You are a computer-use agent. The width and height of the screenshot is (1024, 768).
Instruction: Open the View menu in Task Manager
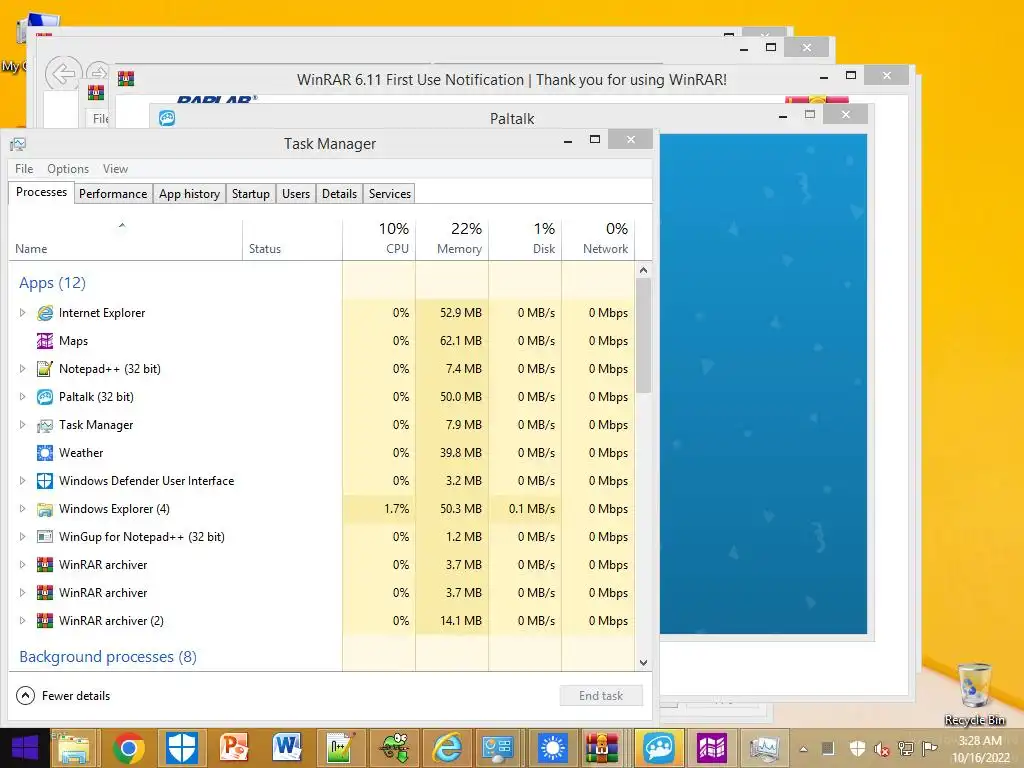[115, 168]
